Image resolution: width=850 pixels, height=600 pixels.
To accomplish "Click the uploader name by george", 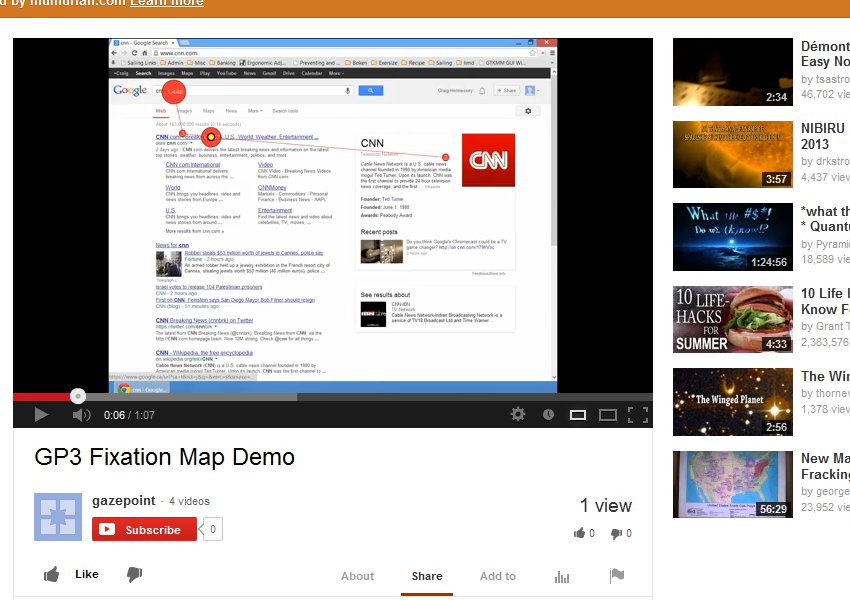I will 826,491.
